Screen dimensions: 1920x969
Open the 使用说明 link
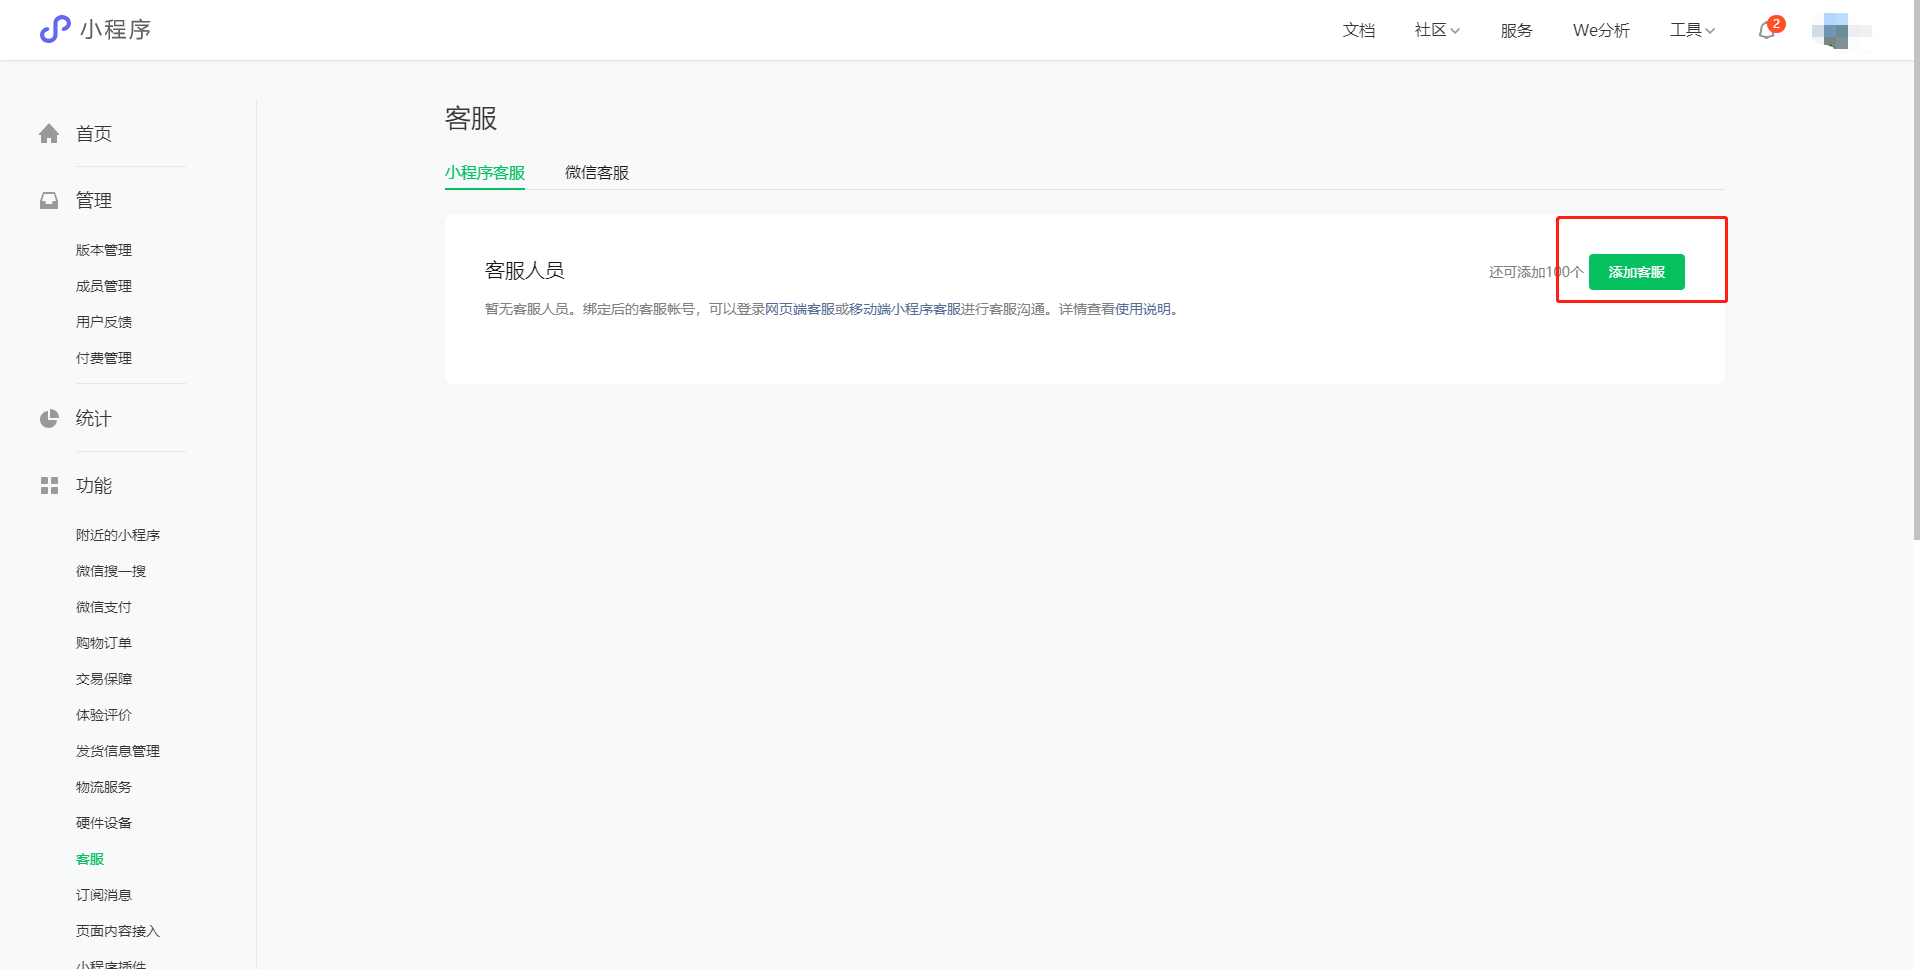[x=1142, y=310]
